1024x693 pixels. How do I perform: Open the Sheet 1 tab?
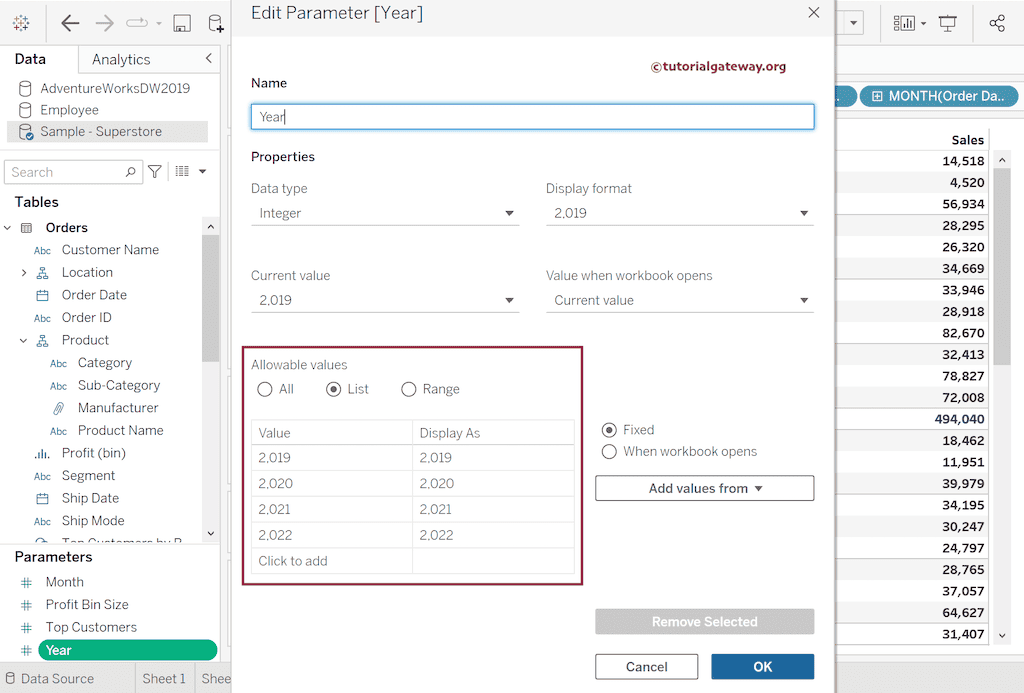164,678
